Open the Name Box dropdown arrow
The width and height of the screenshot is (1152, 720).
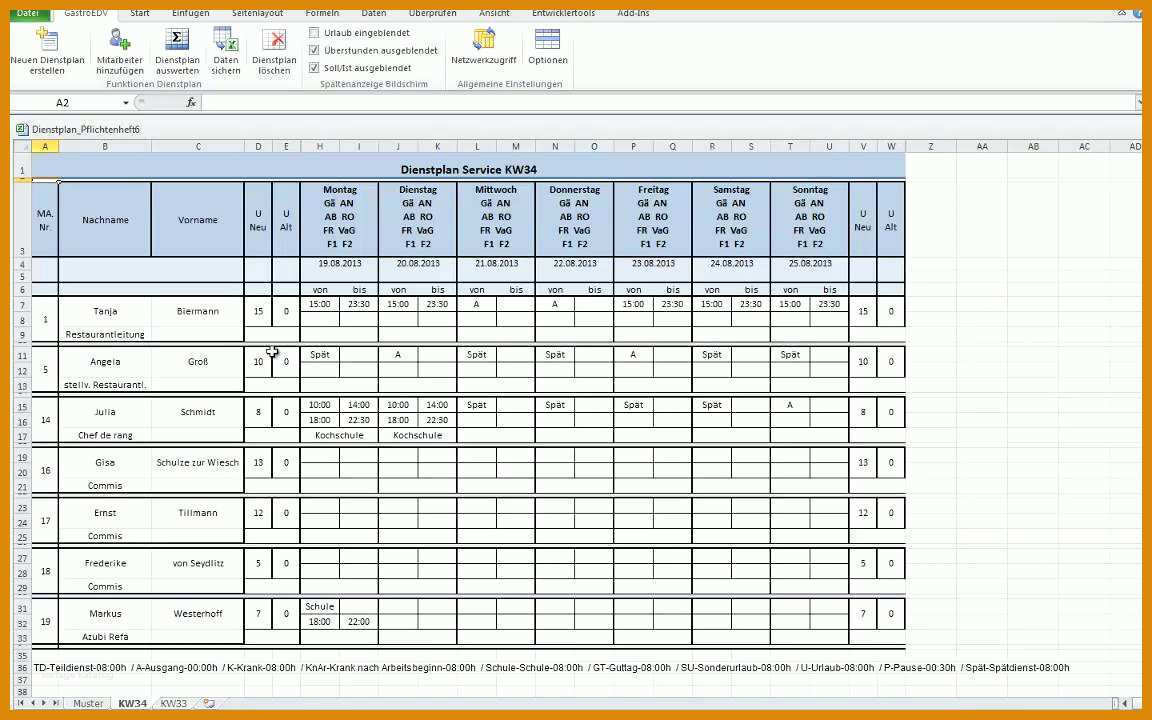(x=126, y=103)
